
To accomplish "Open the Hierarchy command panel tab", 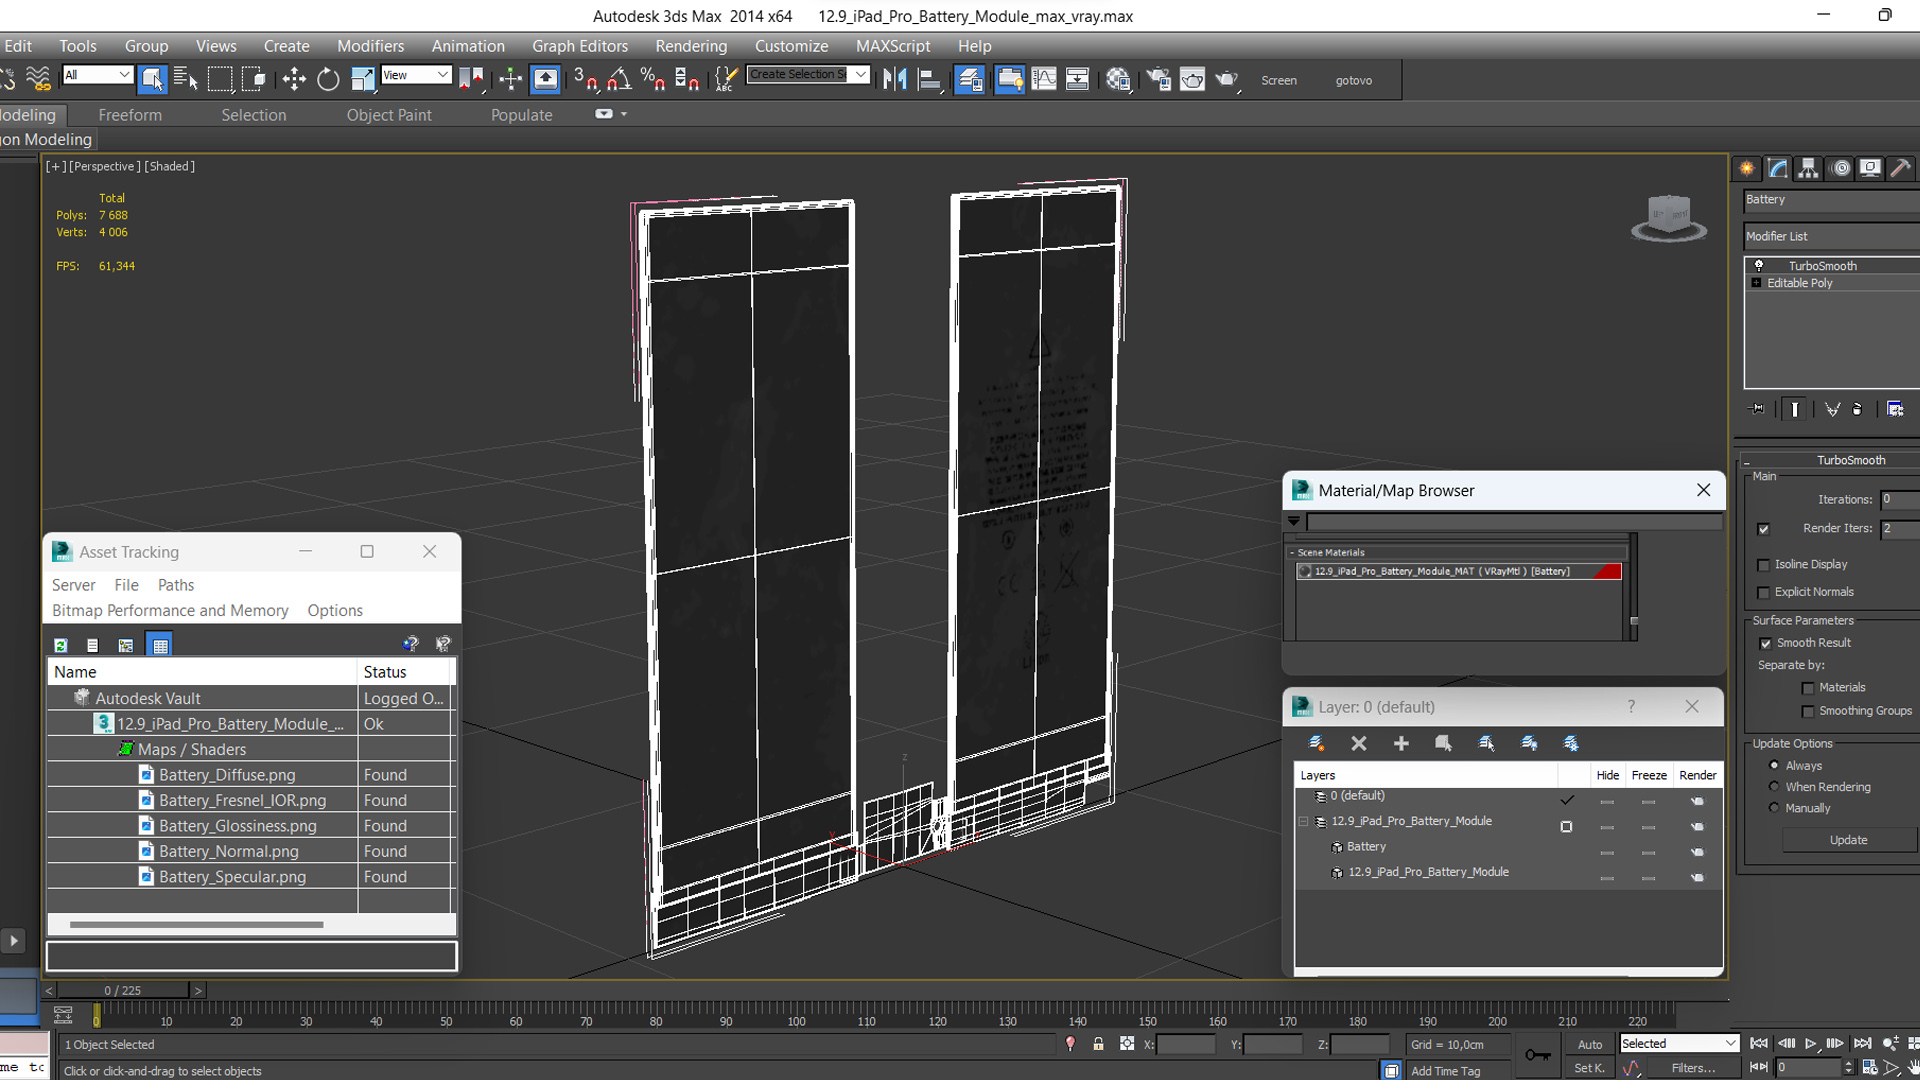I will coord(1808,168).
